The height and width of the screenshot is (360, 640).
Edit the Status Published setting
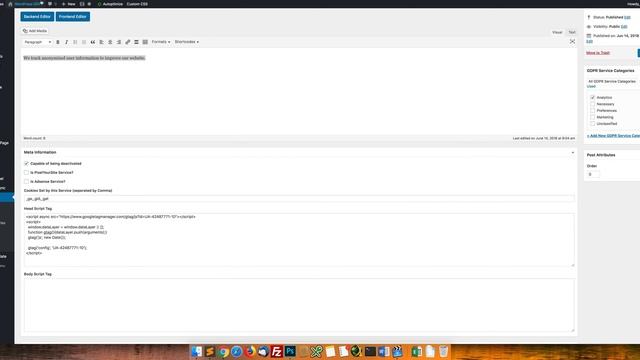[x=627, y=17]
